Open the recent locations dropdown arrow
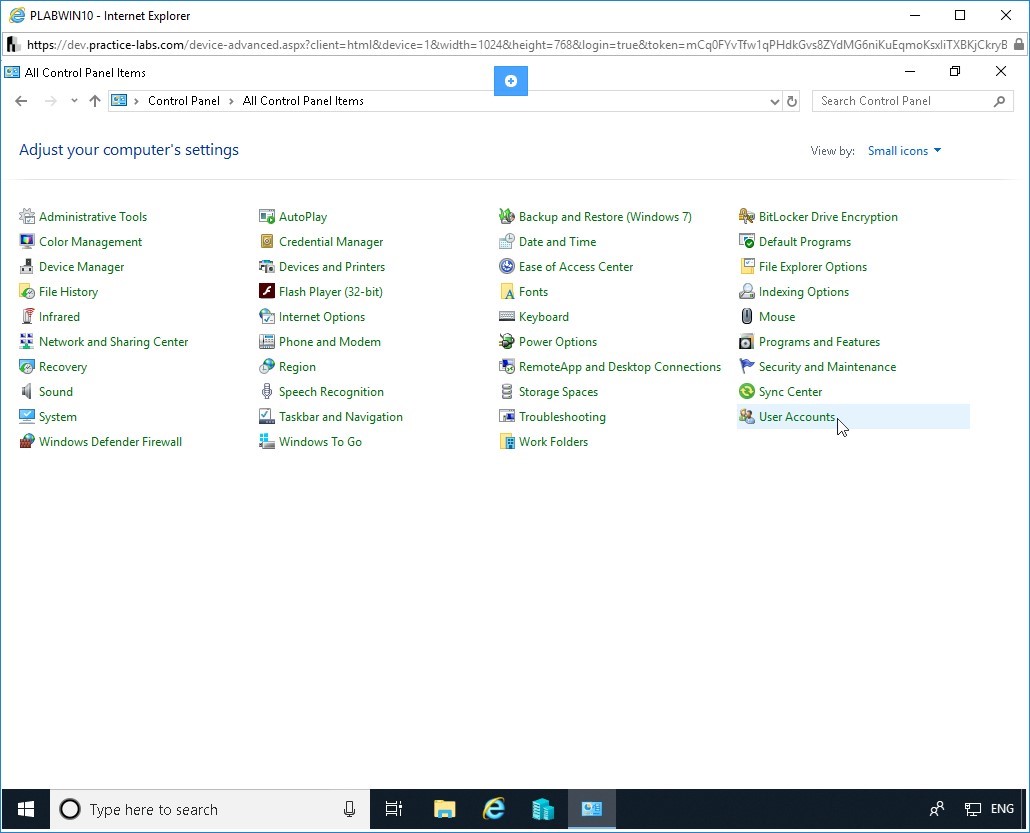 coord(74,101)
